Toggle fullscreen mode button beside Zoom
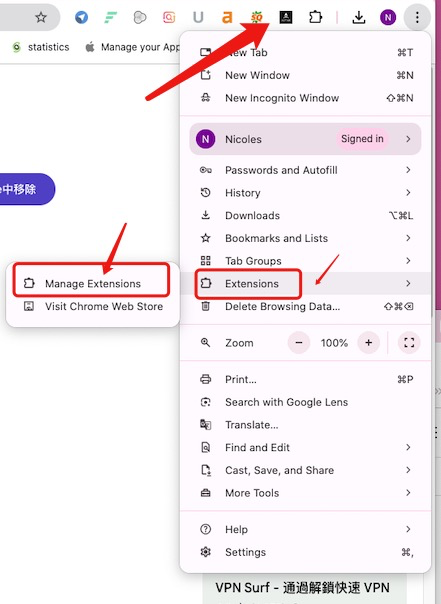441x604 pixels. (409, 342)
